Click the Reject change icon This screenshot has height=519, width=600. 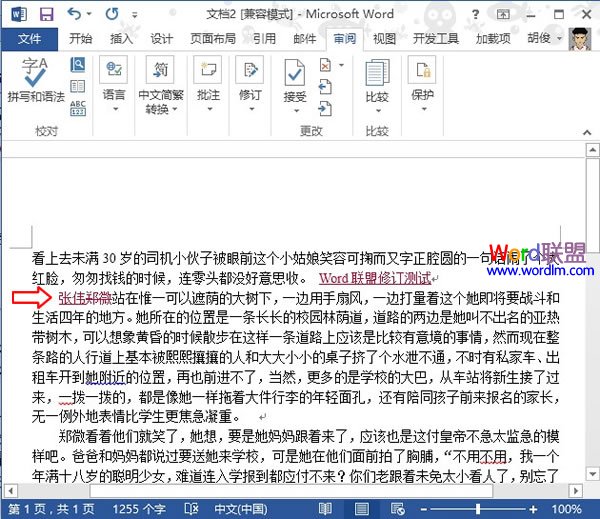(325, 66)
